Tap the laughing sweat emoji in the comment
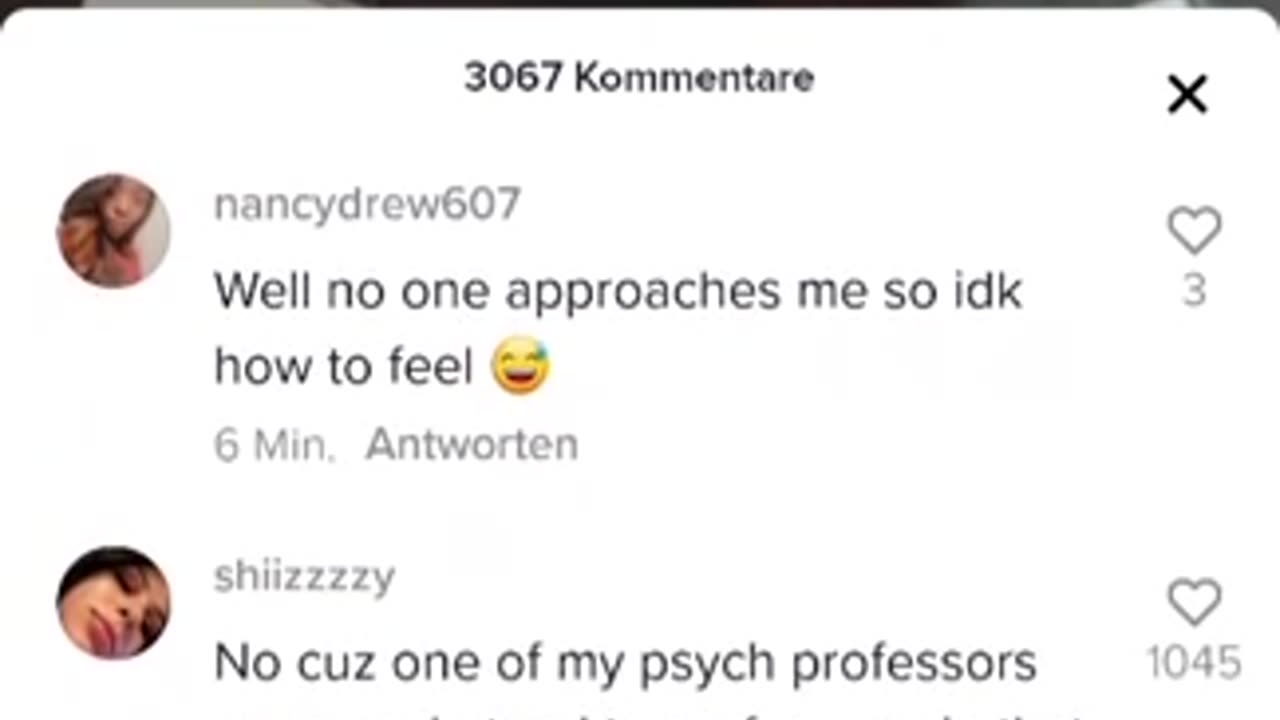The width and height of the screenshot is (1280, 720). tap(521, 368)
